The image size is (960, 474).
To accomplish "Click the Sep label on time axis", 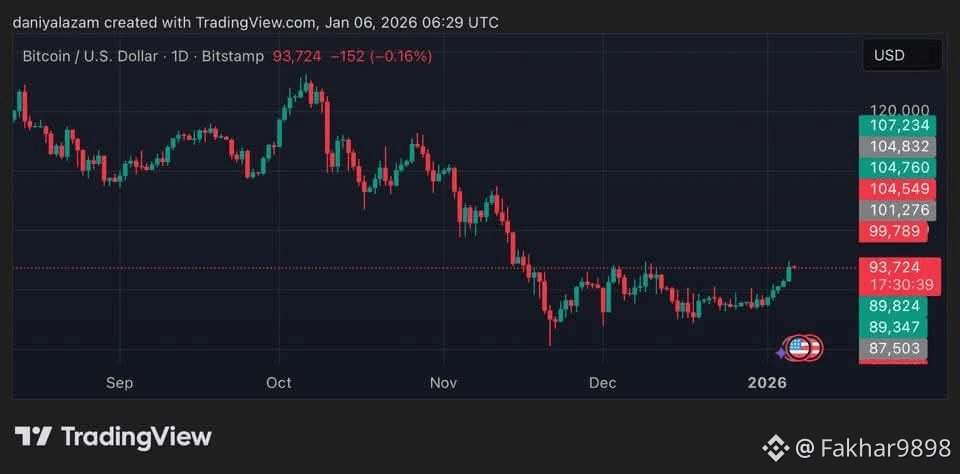I will [119, 383].
